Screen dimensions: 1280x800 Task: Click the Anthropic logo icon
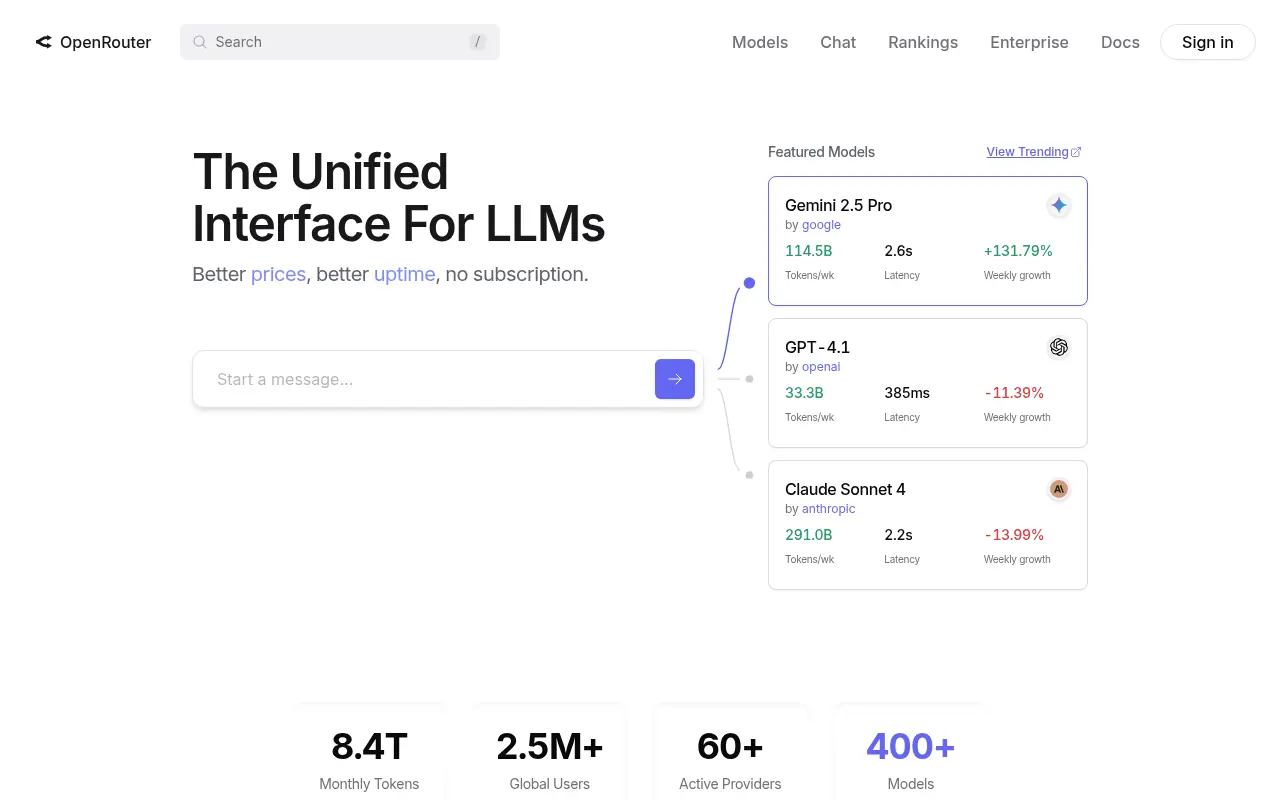tap(1058, 489)
